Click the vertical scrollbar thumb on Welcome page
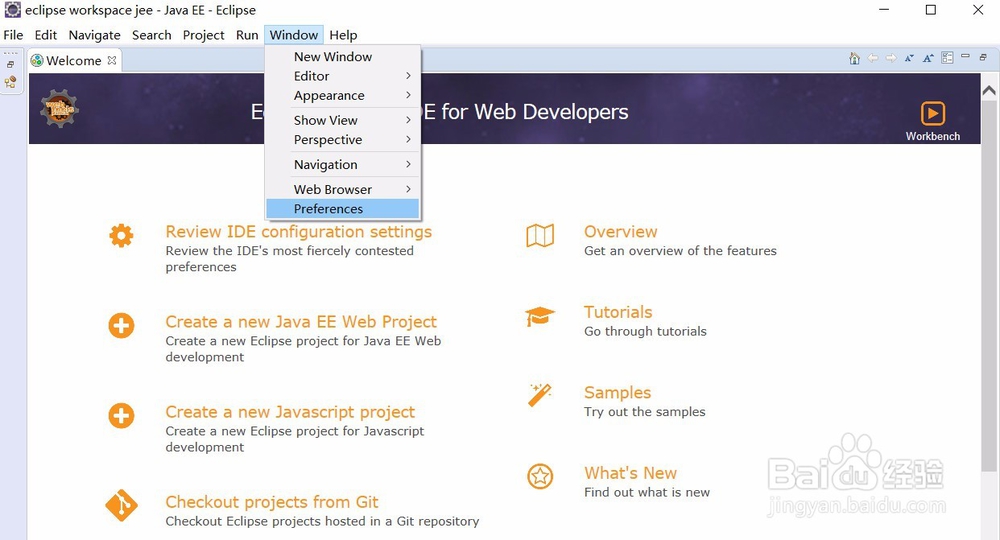This screenshot has height=540, width=1000. (989, 287)
